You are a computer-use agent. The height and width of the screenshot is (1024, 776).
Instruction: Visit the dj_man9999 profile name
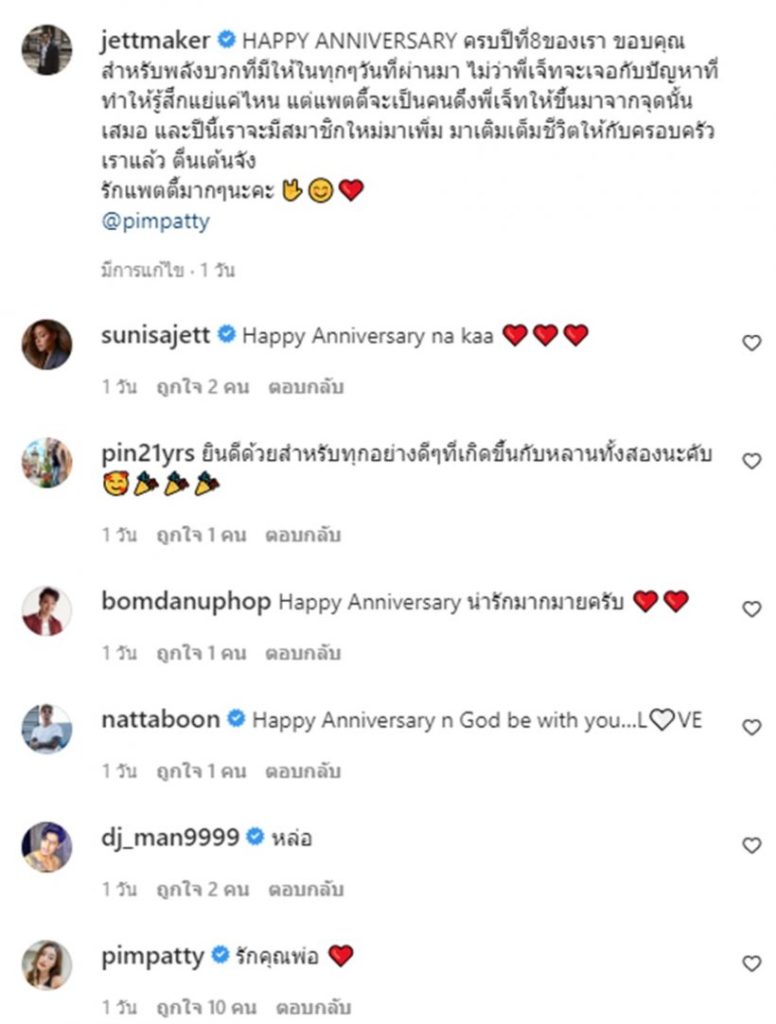171,837
